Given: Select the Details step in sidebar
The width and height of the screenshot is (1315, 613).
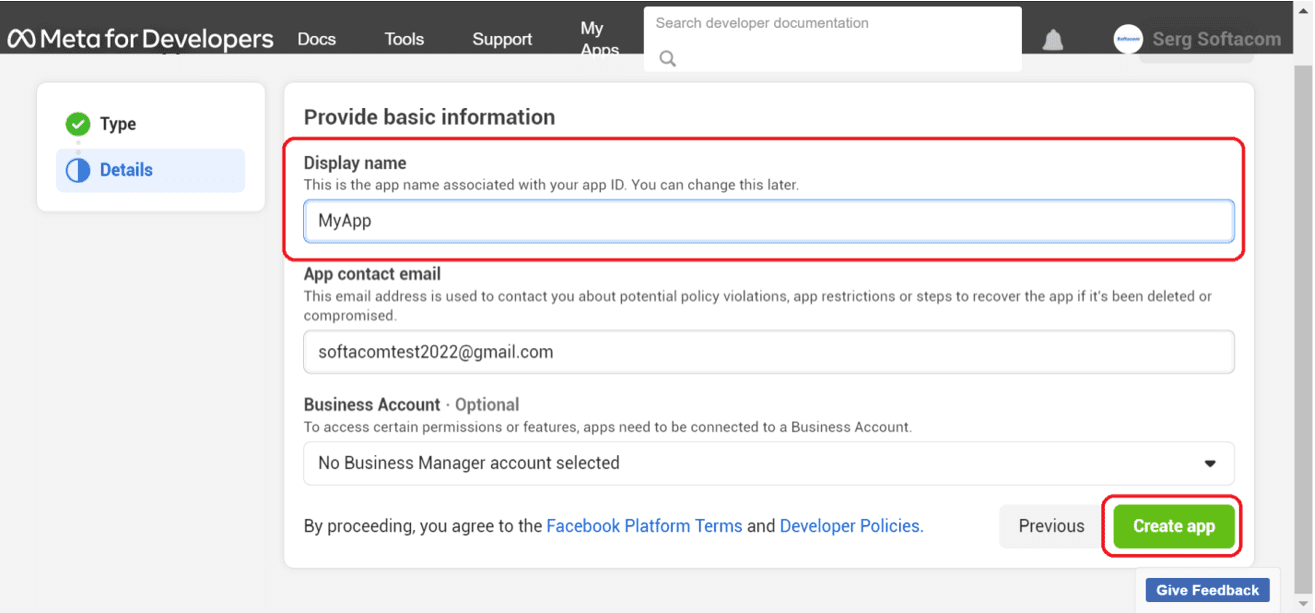Looking at the screenshot, I should tap(150, 170).
